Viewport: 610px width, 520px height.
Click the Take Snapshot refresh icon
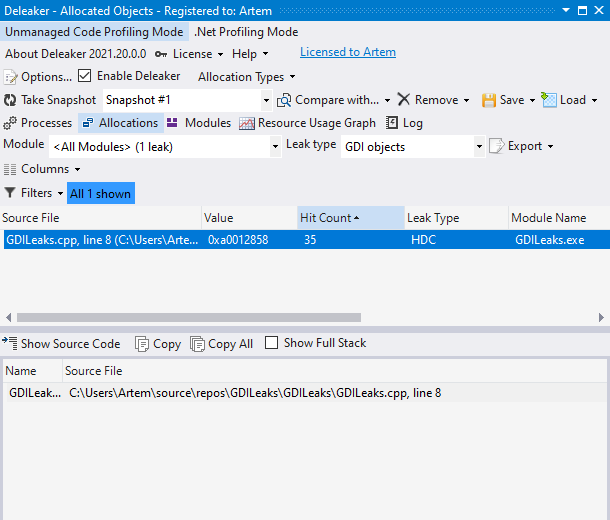(10, 100)
